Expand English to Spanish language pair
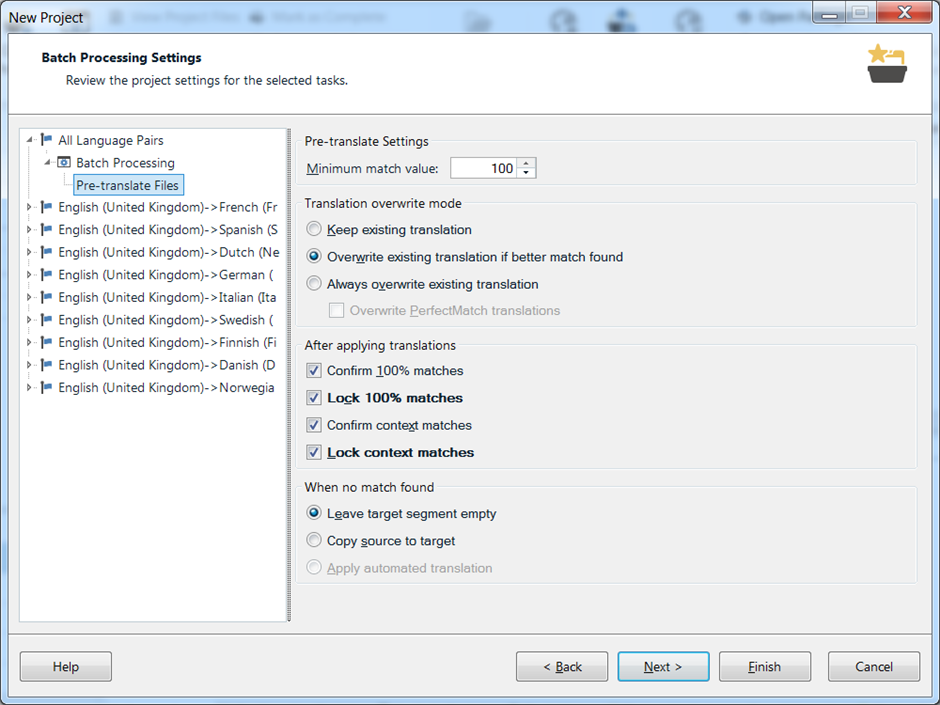The height and width of the screenshot is (705, 940). pos(29,230)
